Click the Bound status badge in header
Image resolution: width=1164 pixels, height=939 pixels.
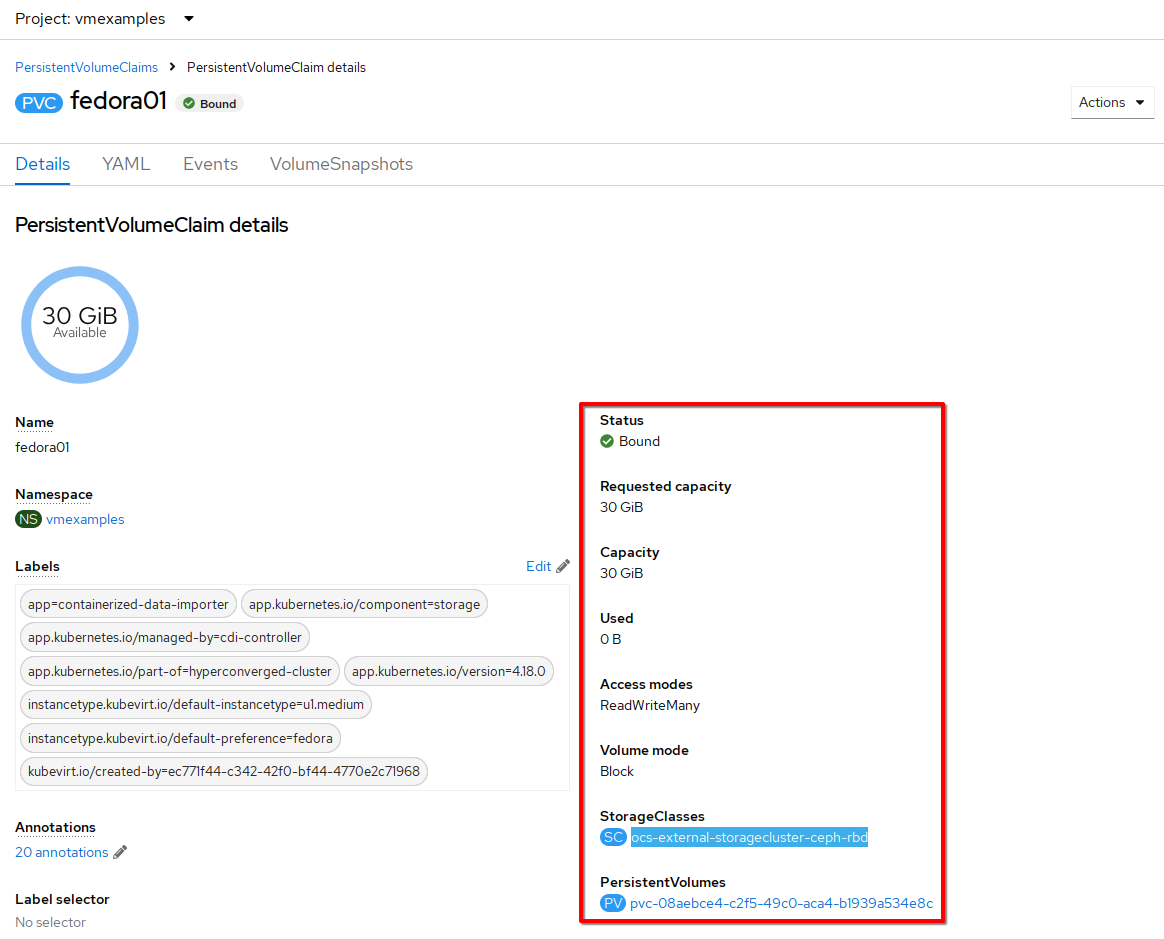point(209,104)
